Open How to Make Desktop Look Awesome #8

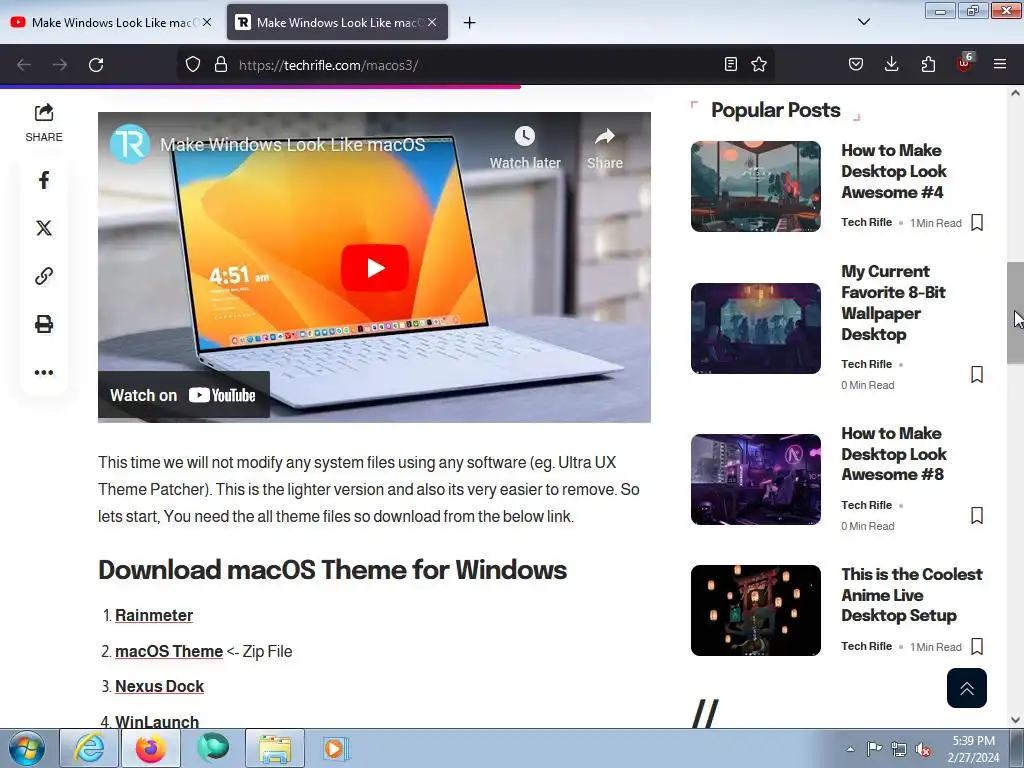(x=894, y=454)
